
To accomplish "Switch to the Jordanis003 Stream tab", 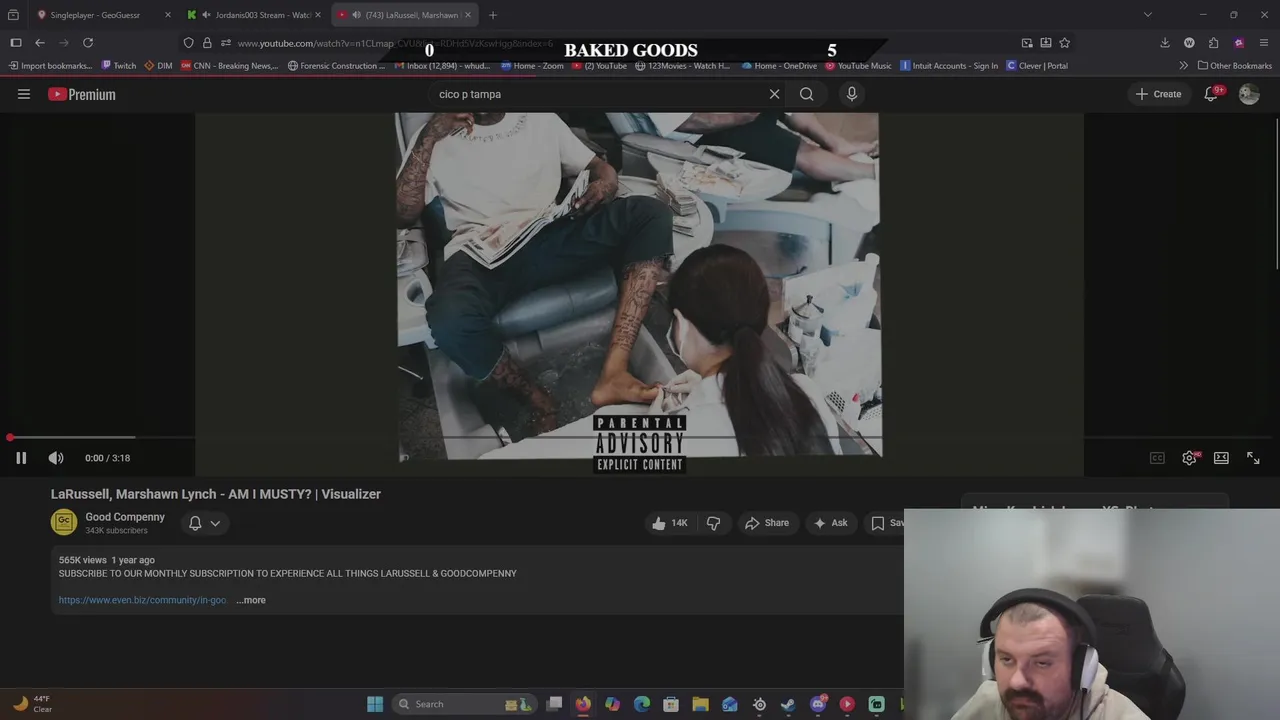I will pos(255,15).
